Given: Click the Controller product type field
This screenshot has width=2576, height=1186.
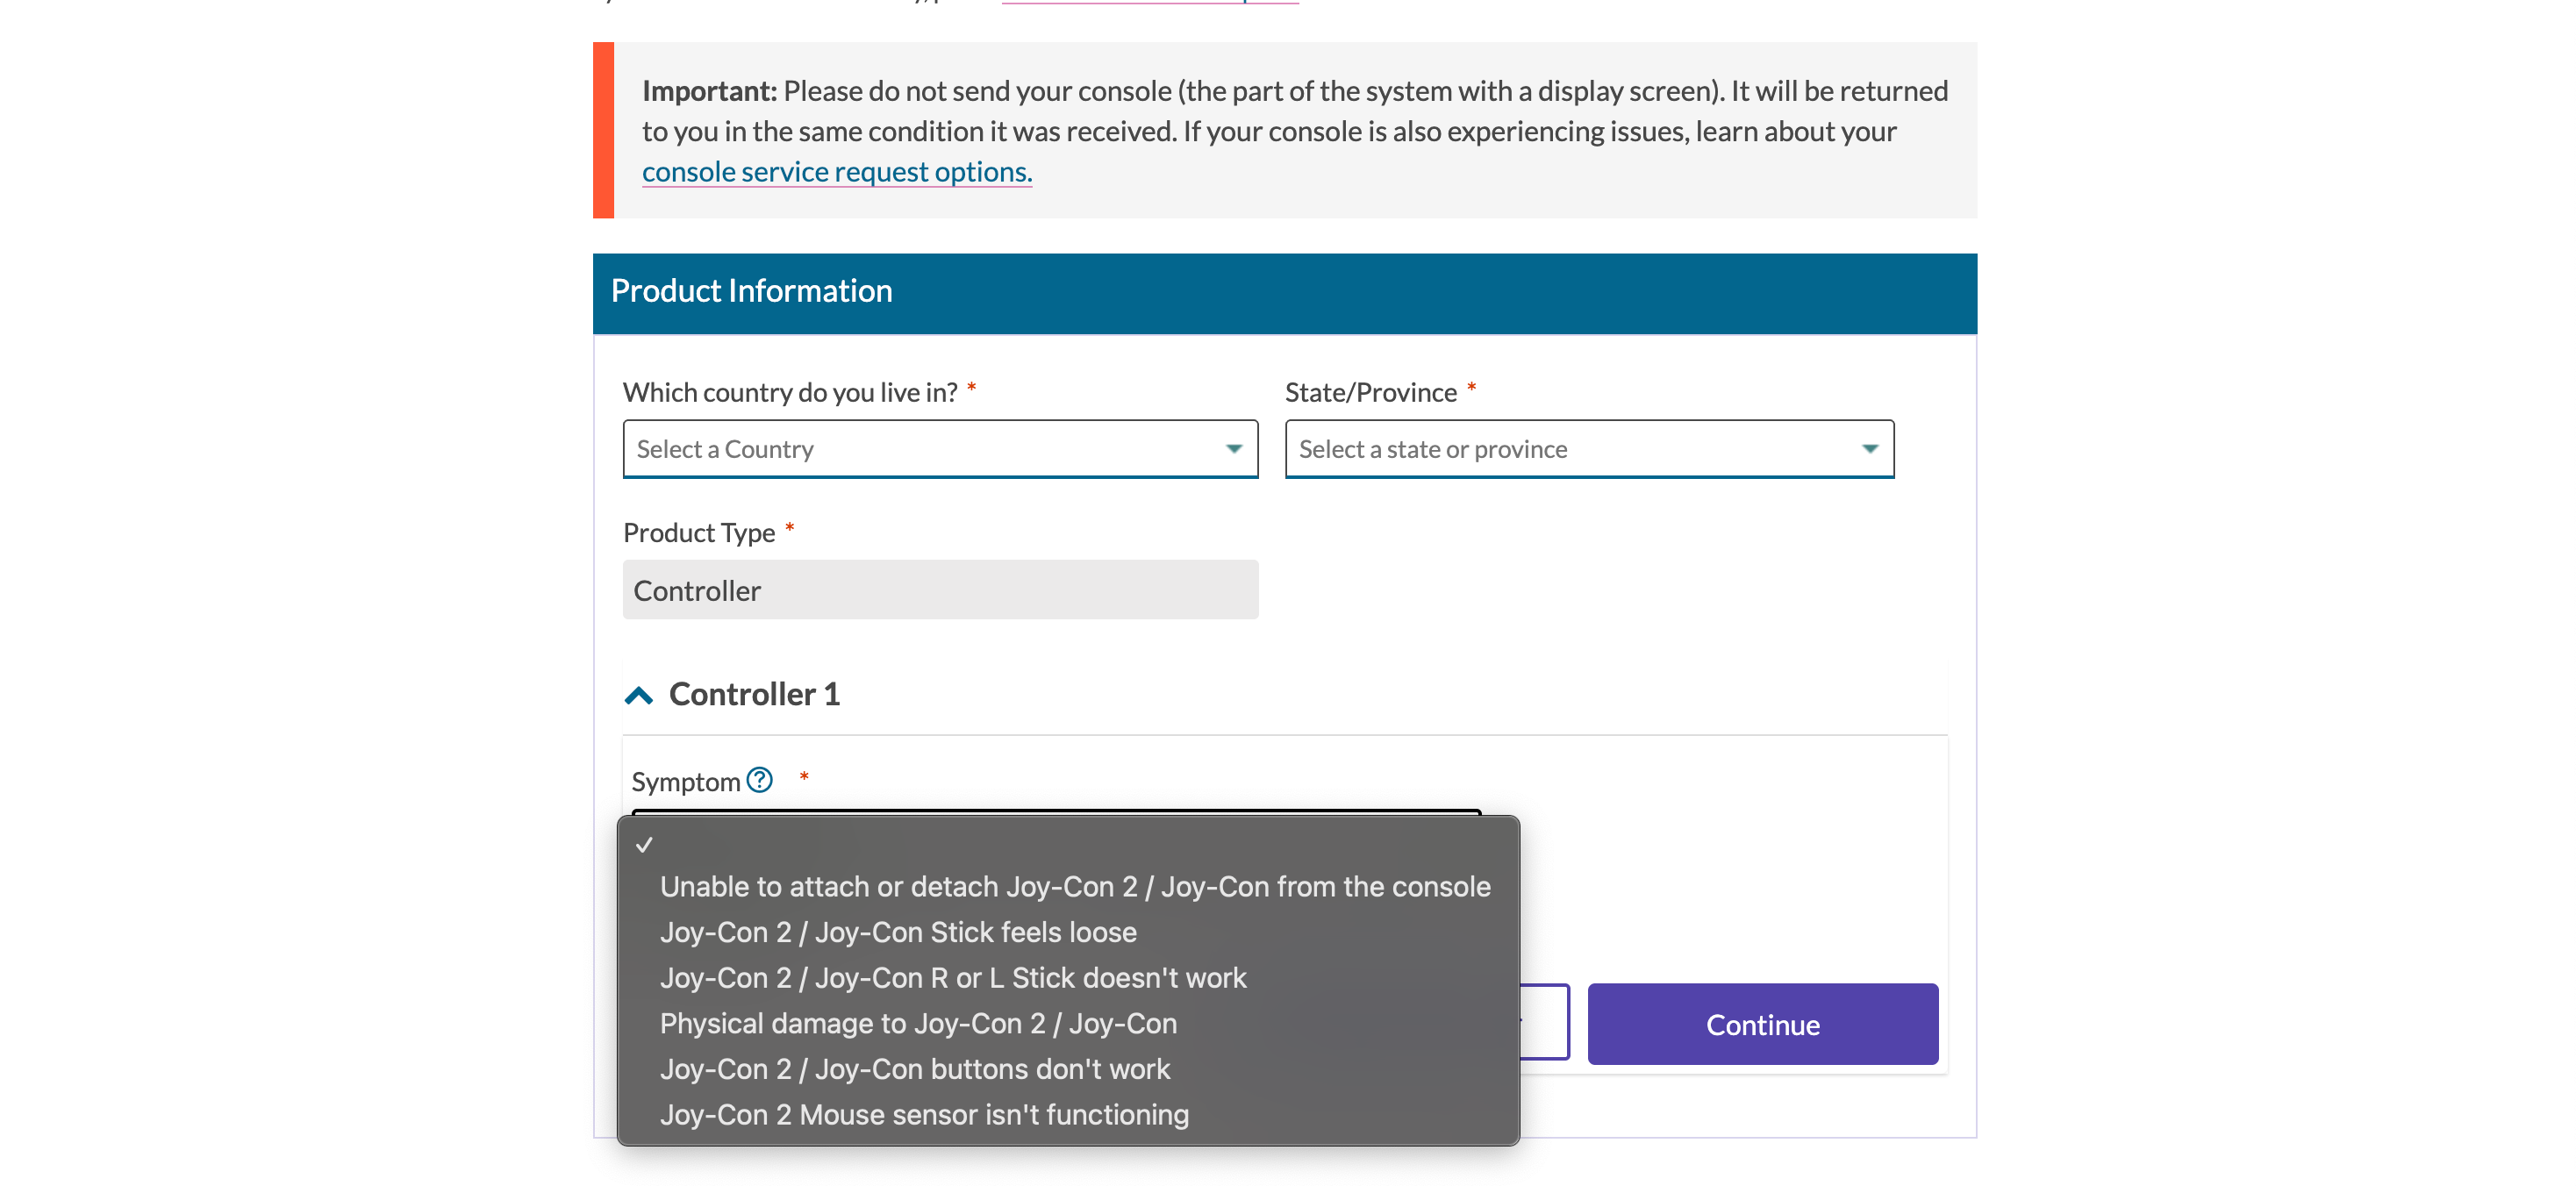Looking at the screenshot, I should click(x=940, y=590).
